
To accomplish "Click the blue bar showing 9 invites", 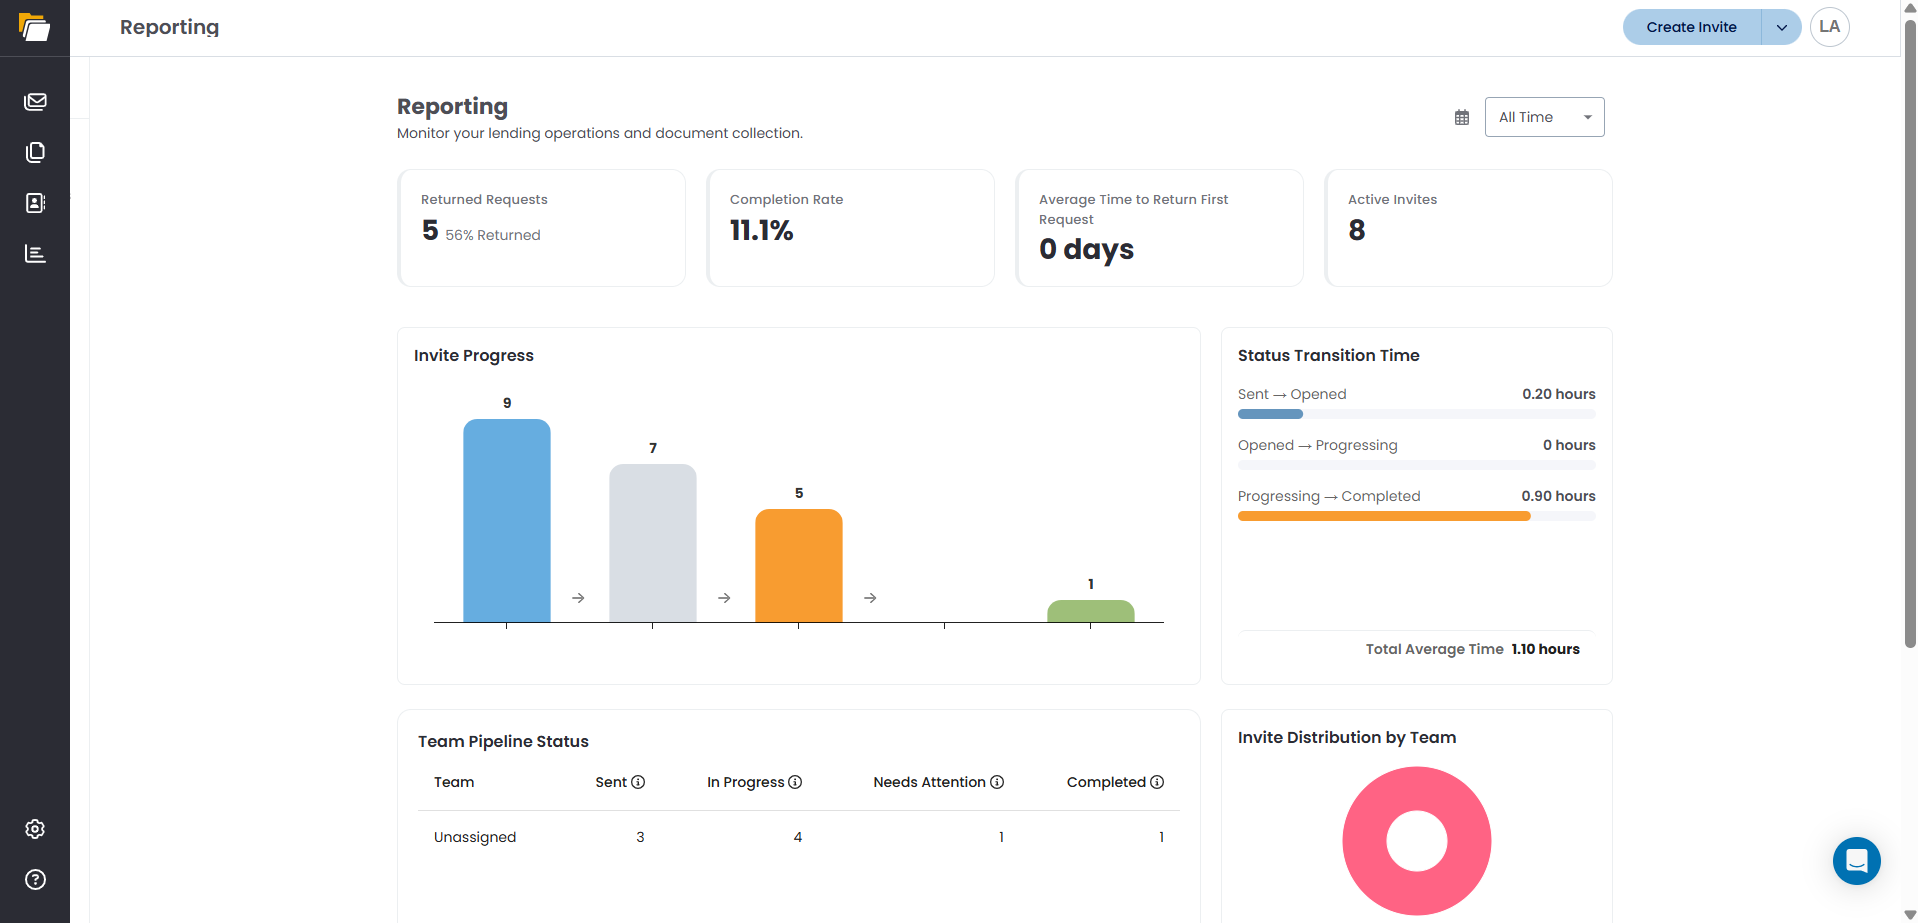I will click(507, 520).
